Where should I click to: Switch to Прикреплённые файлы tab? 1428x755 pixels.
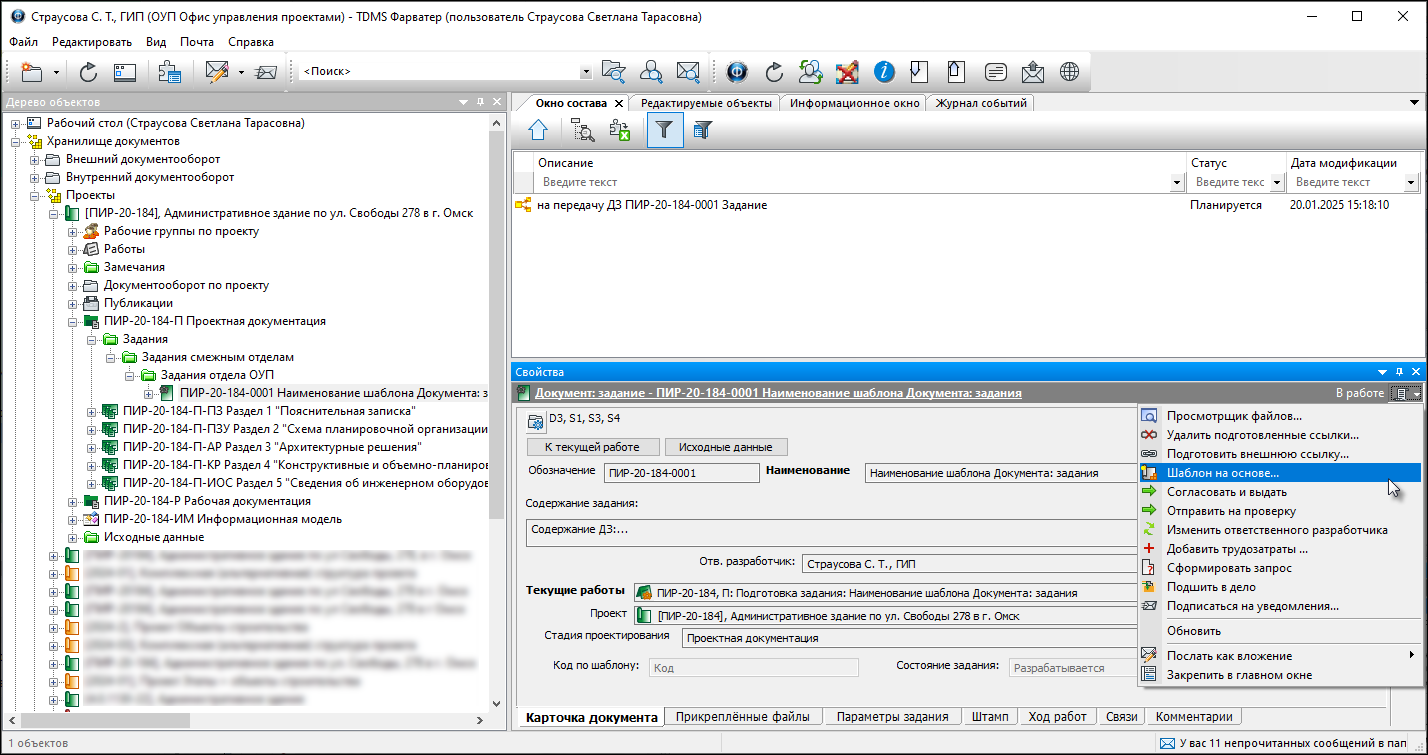click(x=743, y=716)
